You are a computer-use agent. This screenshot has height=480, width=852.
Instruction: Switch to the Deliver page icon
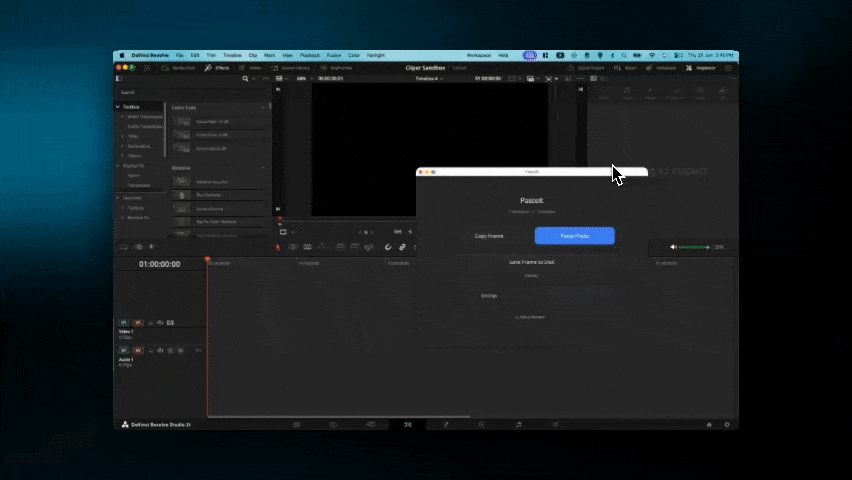click(x=555, y=425)
